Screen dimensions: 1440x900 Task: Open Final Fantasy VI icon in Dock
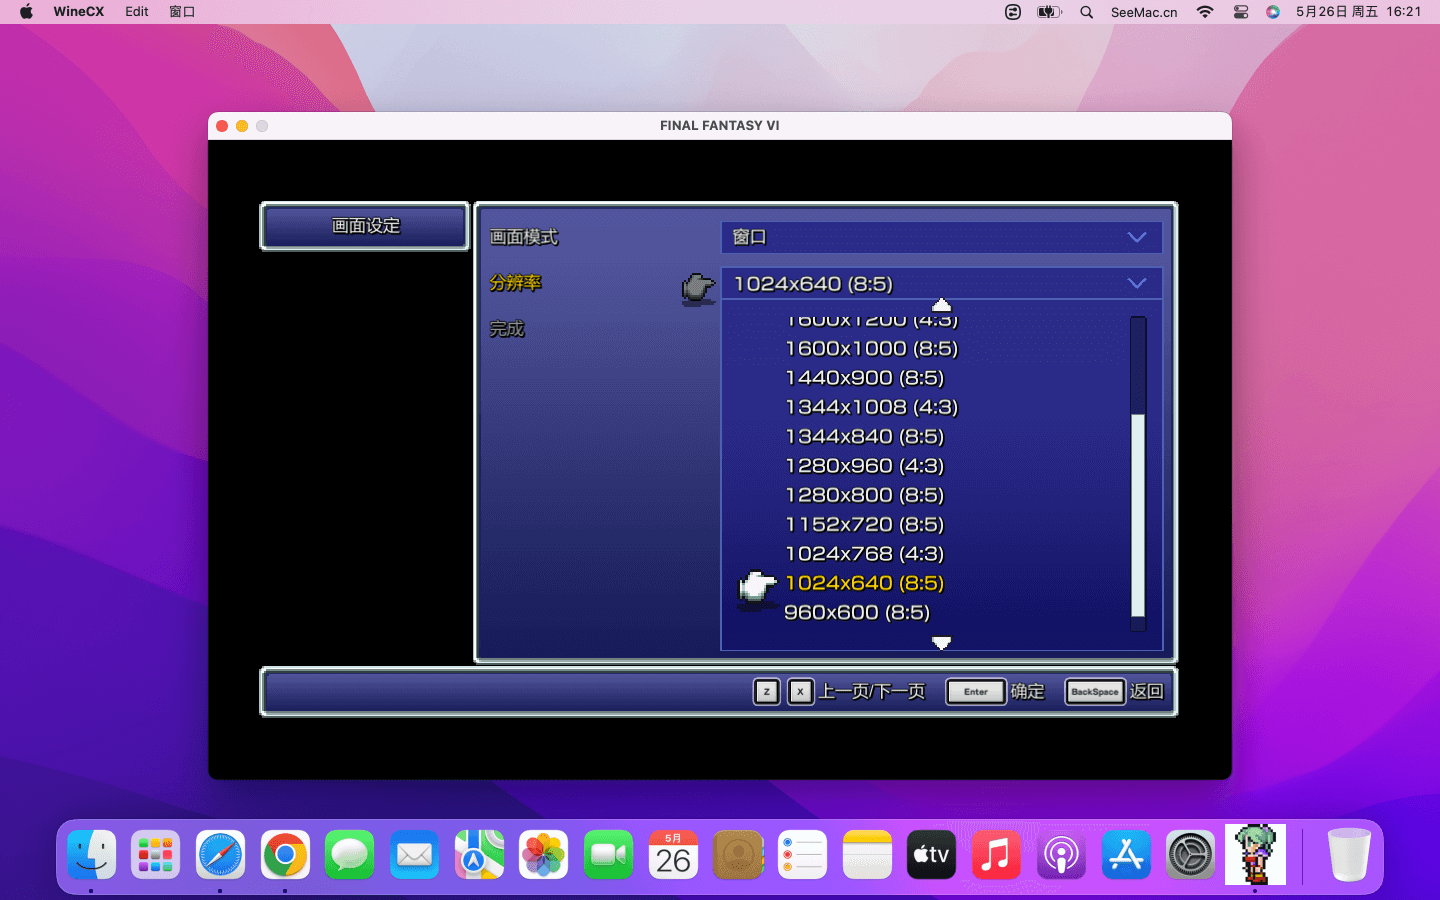click(1255, 855)
